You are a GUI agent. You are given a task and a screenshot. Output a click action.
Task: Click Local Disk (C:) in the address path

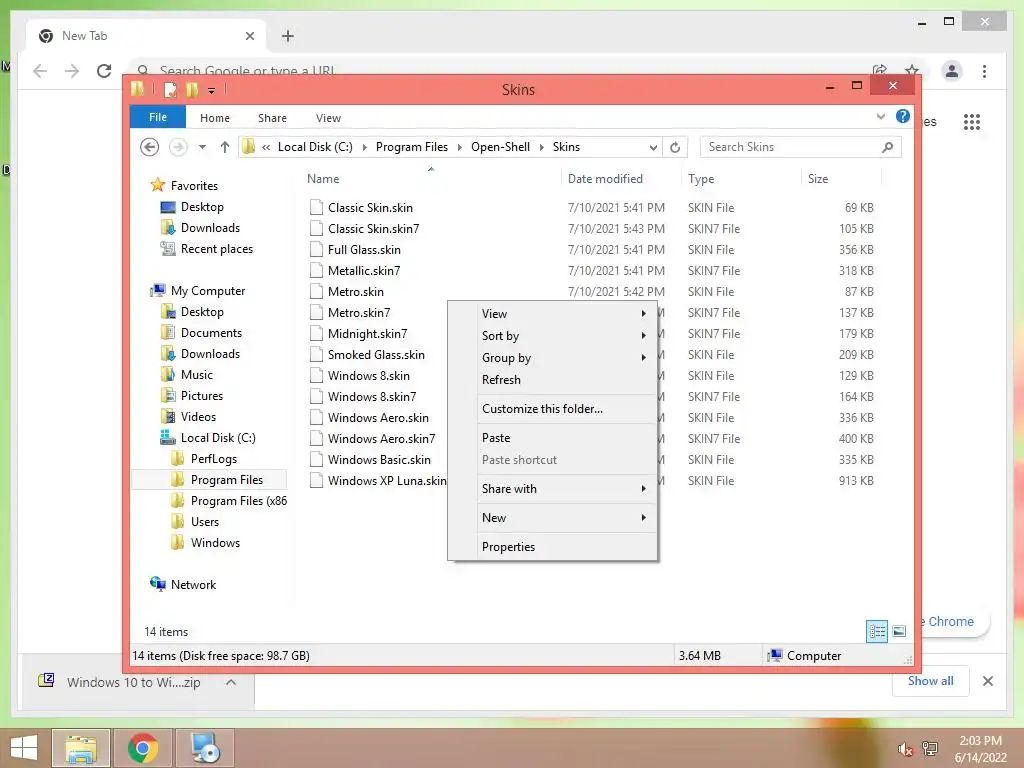click(x=315, y=147)
